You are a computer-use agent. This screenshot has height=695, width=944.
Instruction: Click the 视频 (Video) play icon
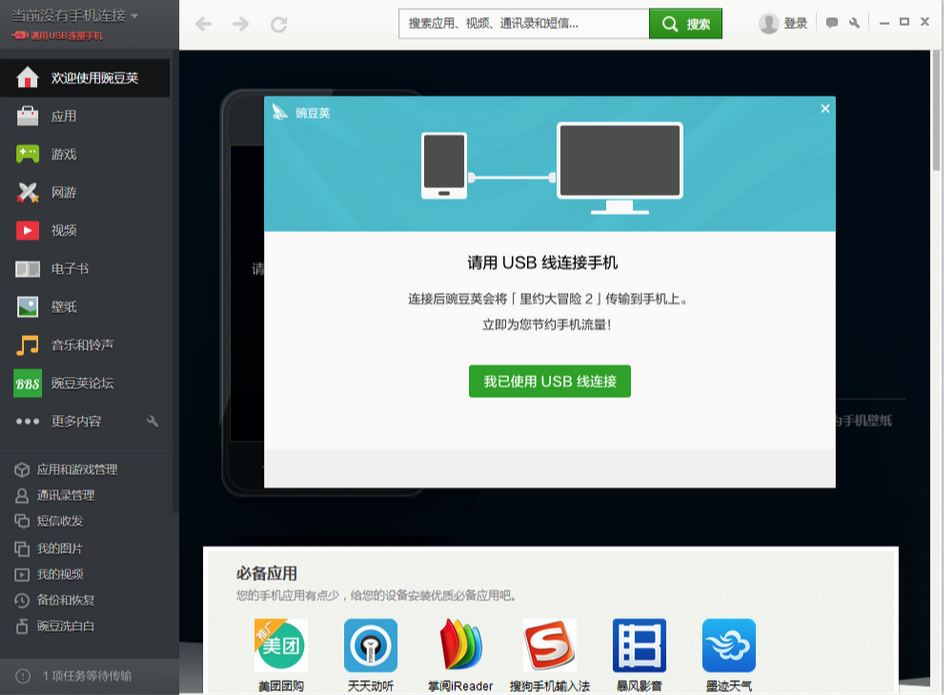click(27, 230)
